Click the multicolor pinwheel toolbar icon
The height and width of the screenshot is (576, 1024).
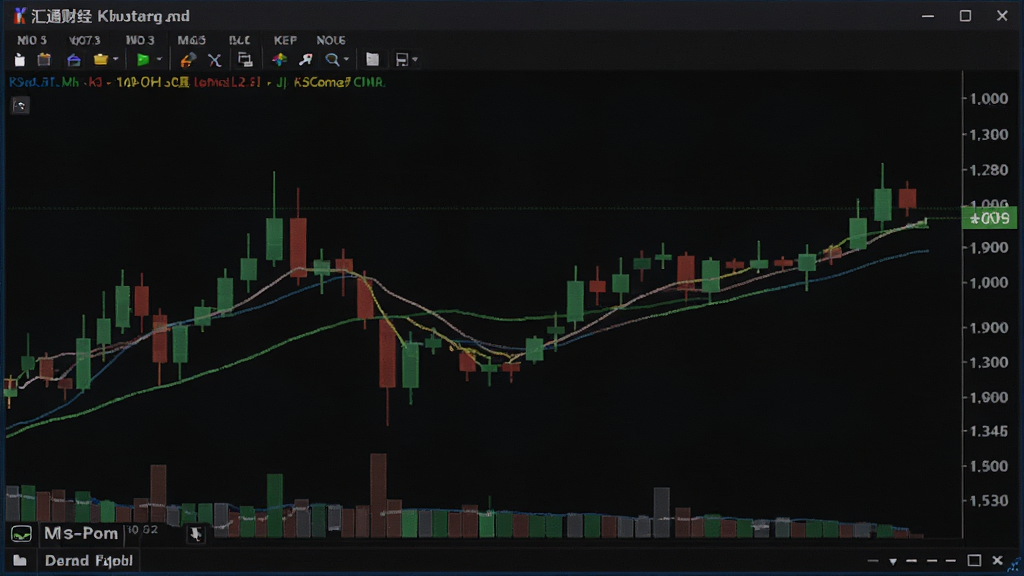(280, 59)
